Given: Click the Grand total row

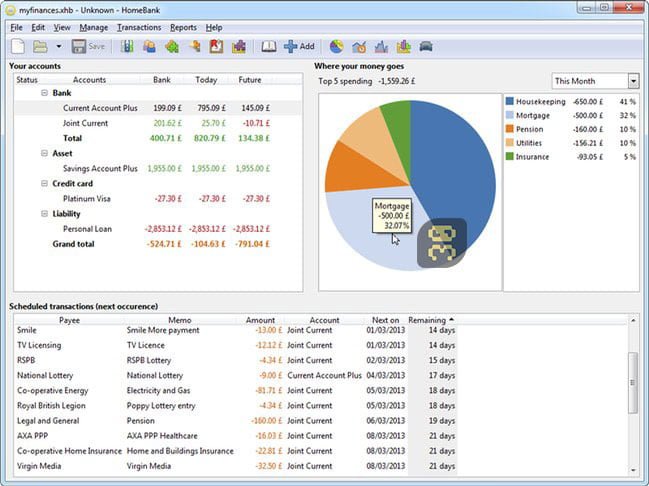Looking at the screenshot, I should 158,244.
